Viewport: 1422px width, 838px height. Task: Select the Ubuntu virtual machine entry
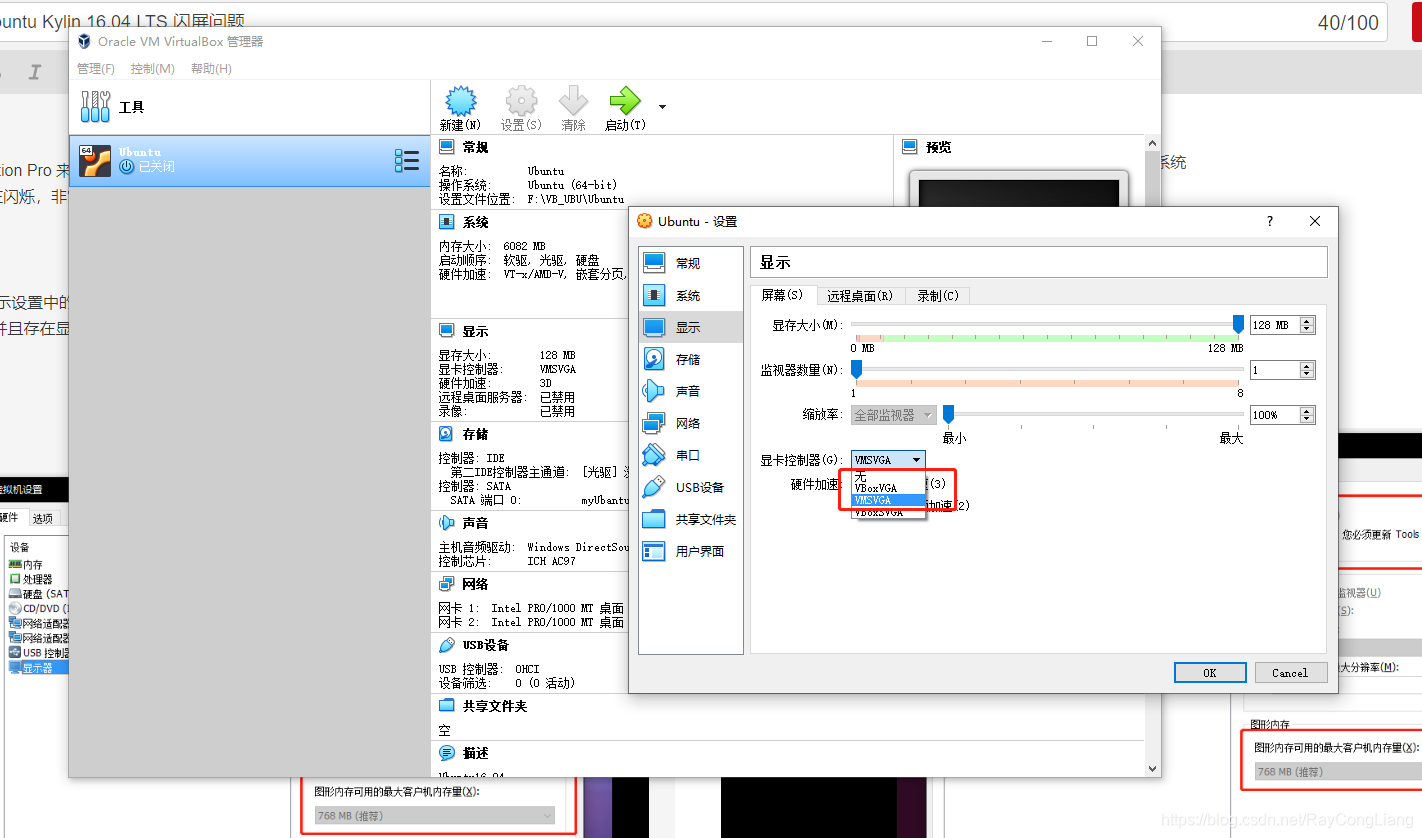point(249,161)
